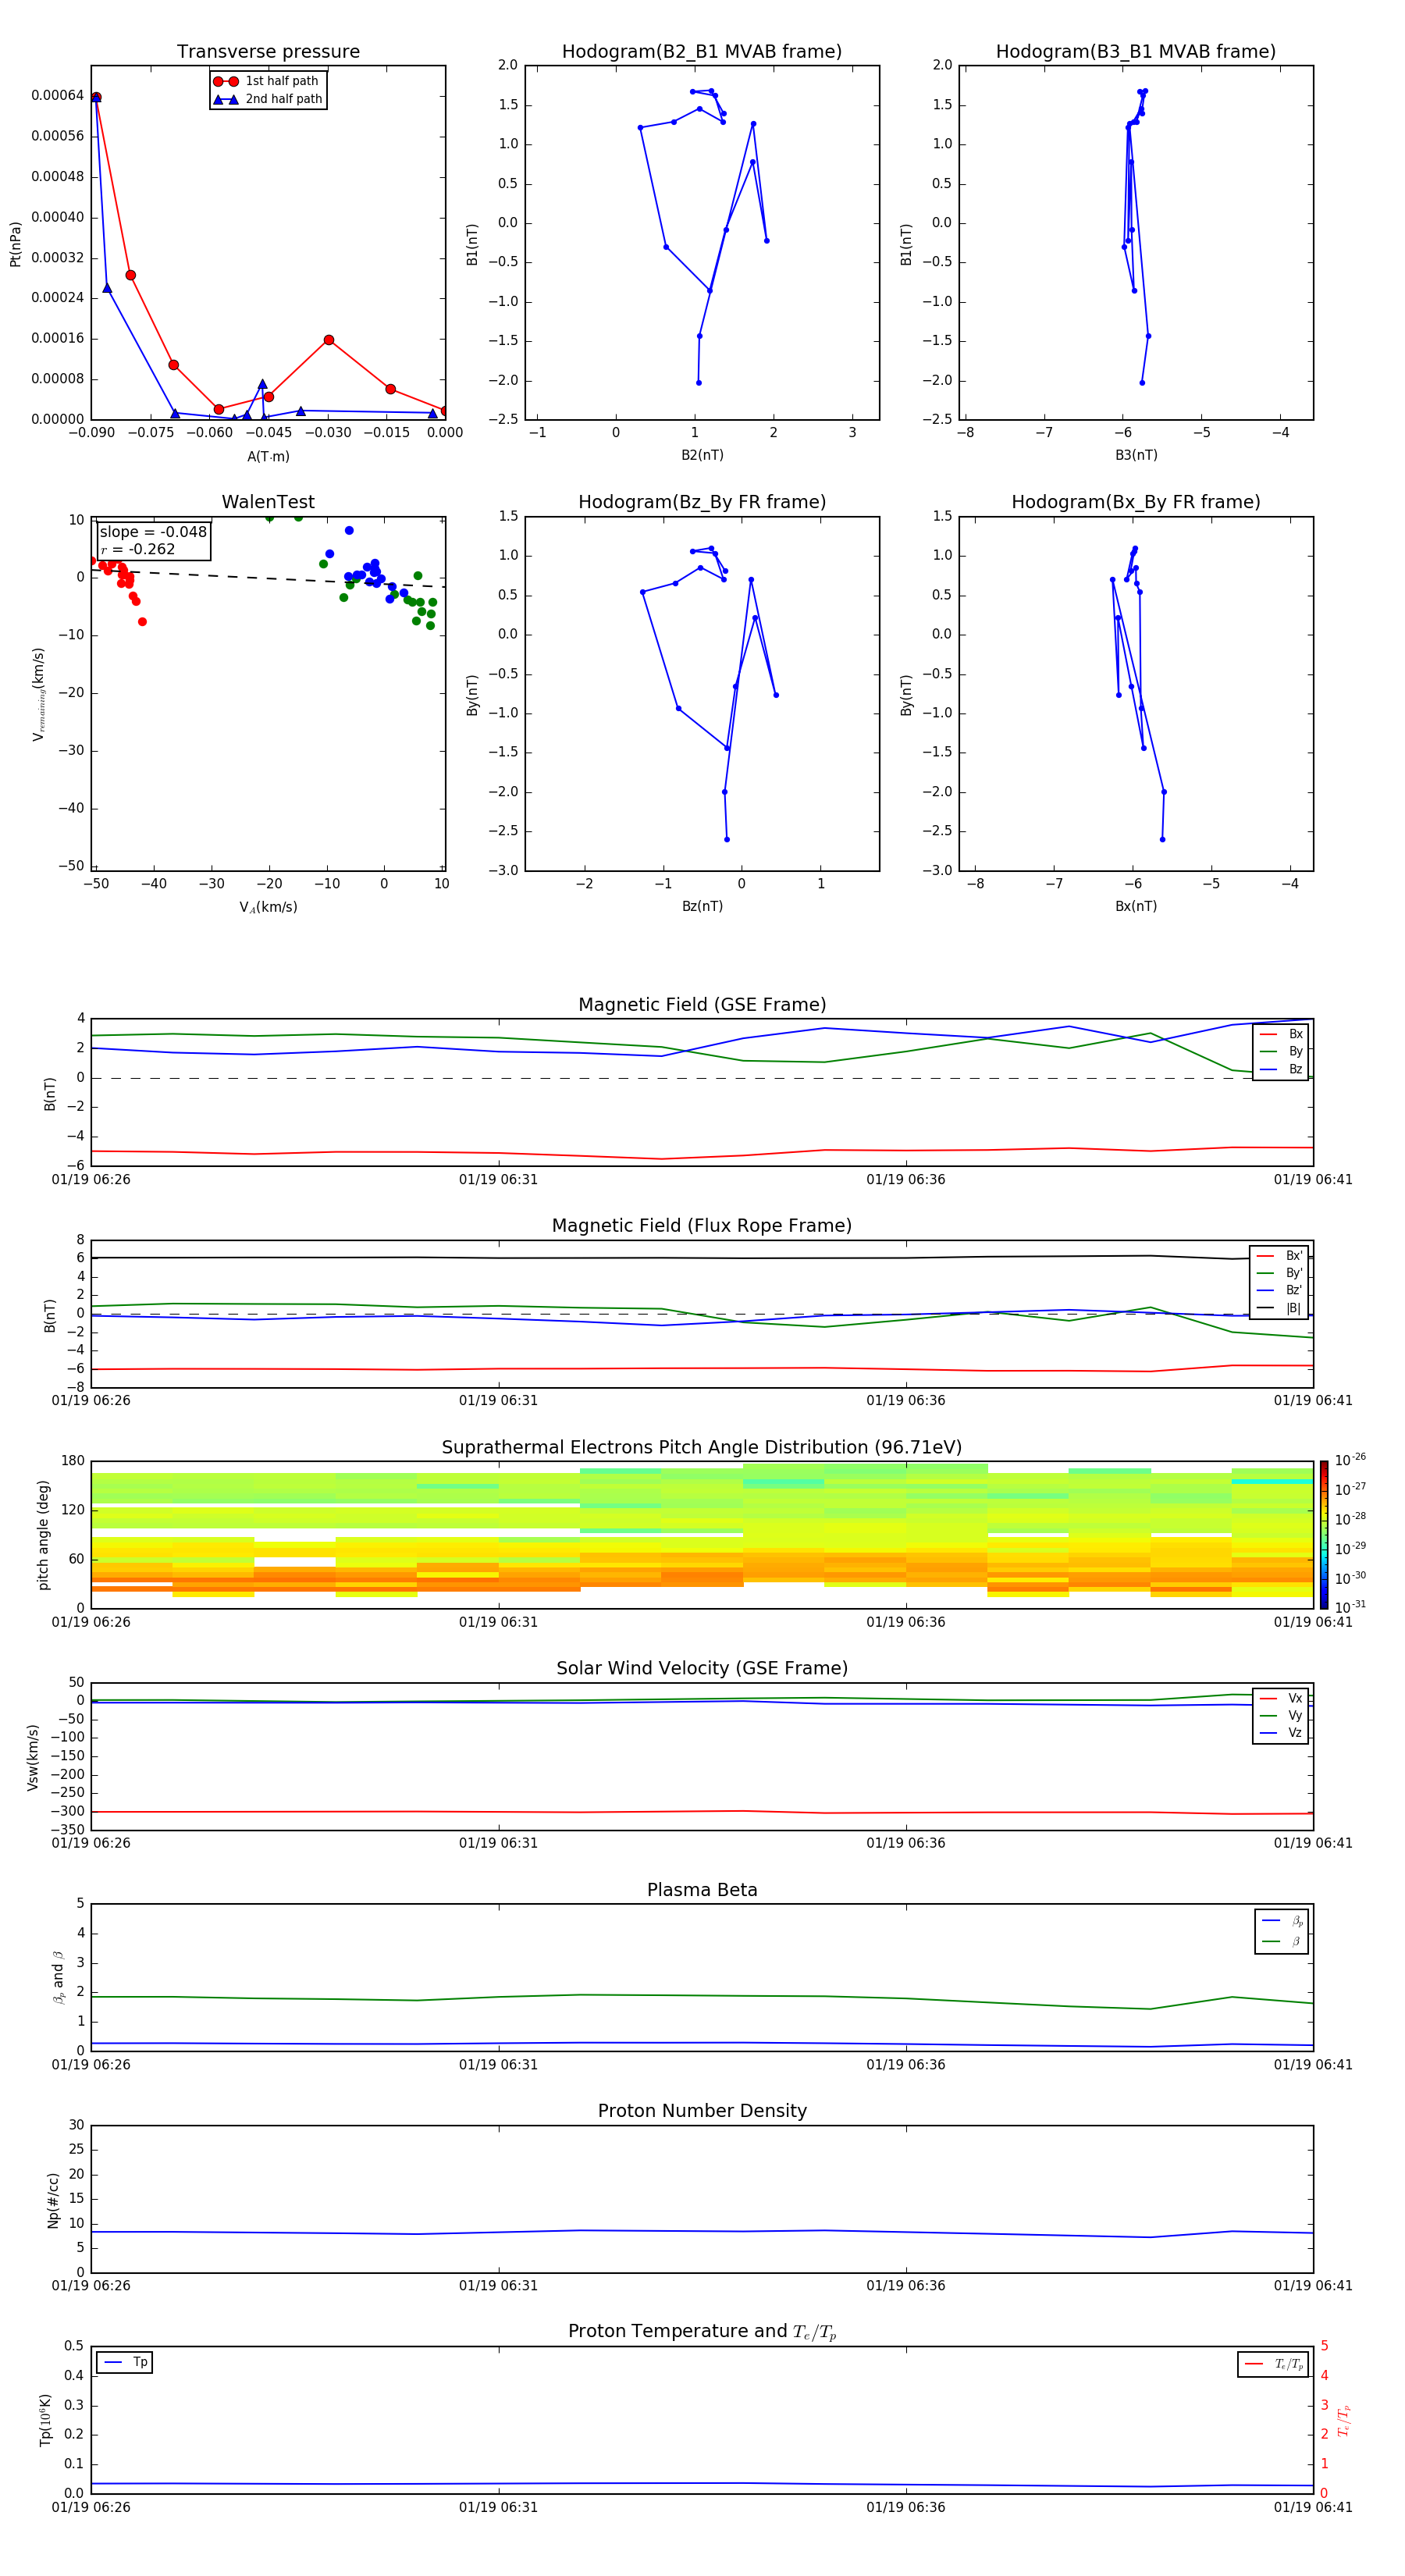The height and width of the screenshot is (2576, 1405).
Task: Click 'Hodogram(Bx_By FR frame)' title
Action: 1136,502
